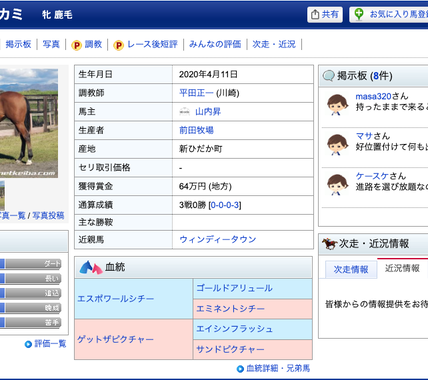Click the premium P icon beside レース後短評
Screen dimensions: 428x380
(118, 45)
